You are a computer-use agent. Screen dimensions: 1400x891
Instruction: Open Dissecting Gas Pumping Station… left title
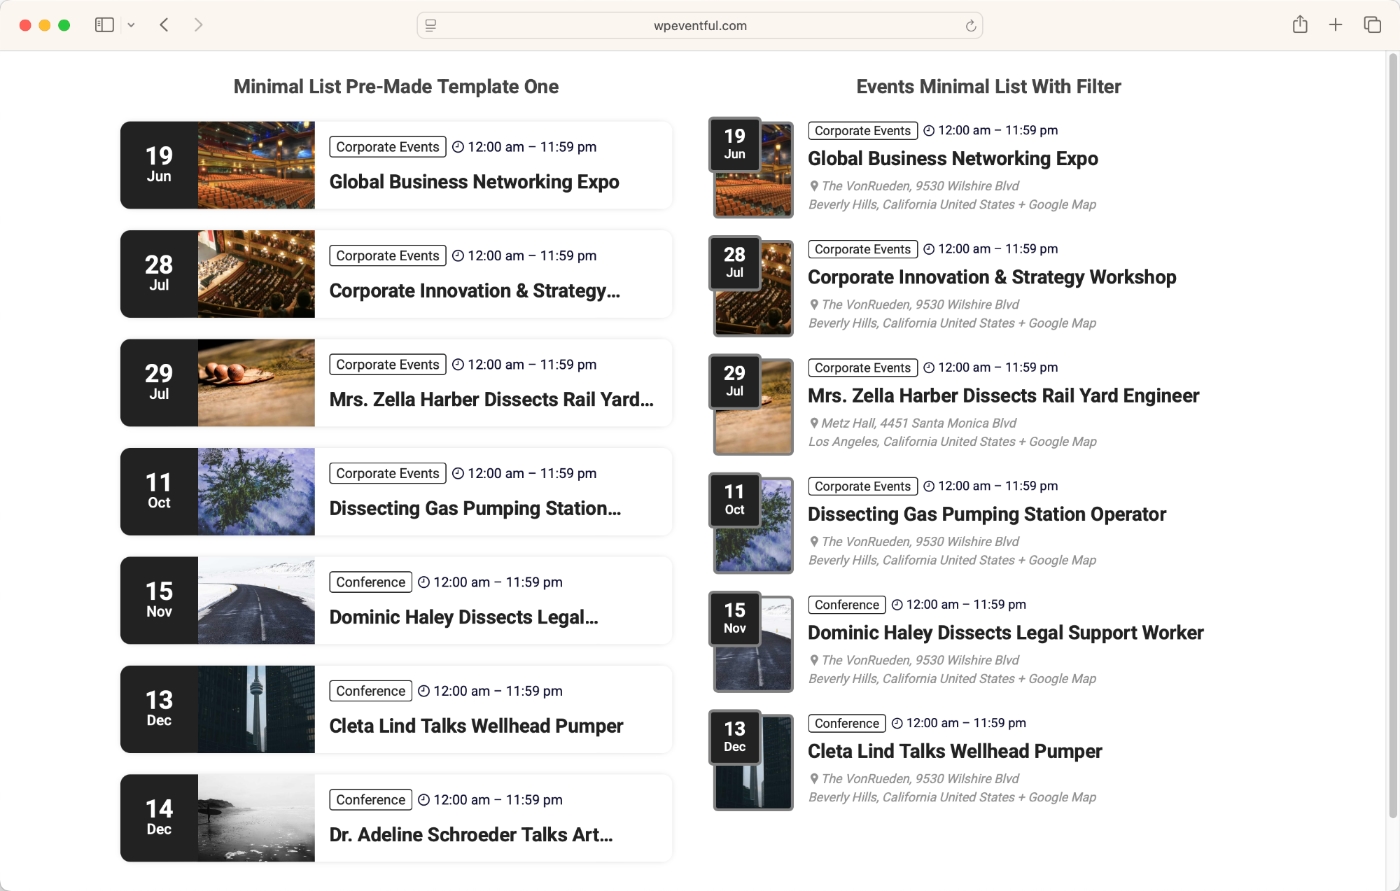[475, 509]
